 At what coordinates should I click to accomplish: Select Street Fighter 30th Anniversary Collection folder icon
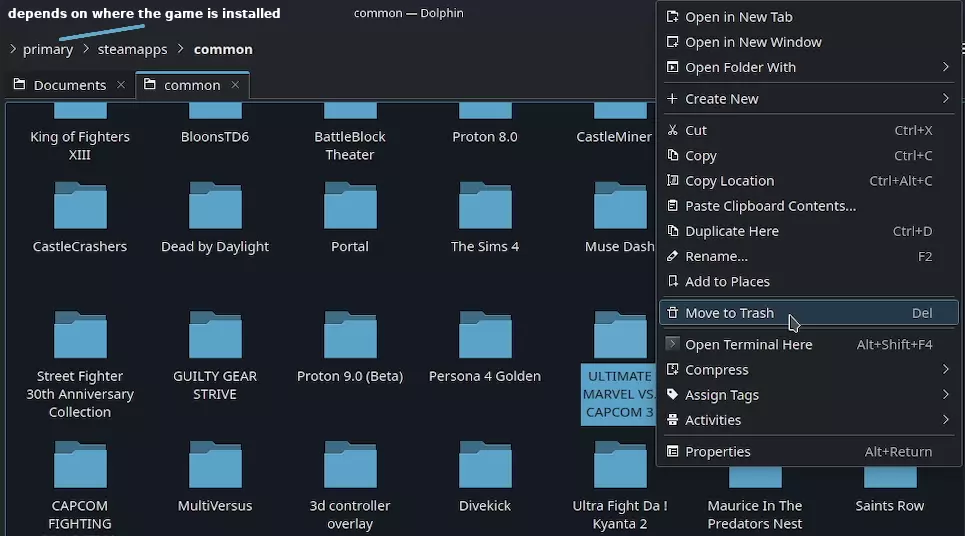coord(80,335)
